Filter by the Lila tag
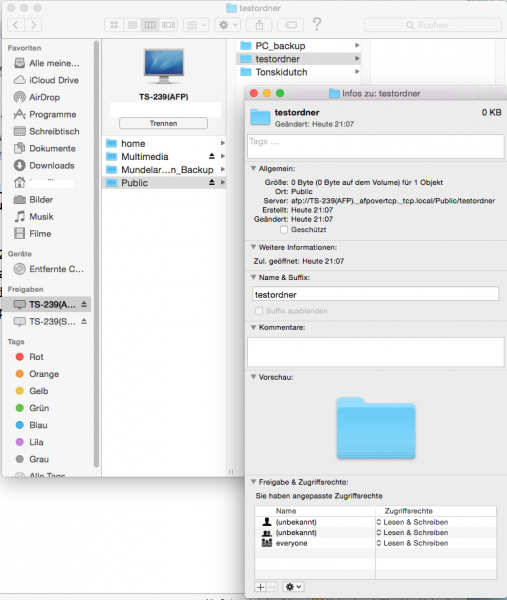The height and width of the screenshot is (600, 507). 29,442
